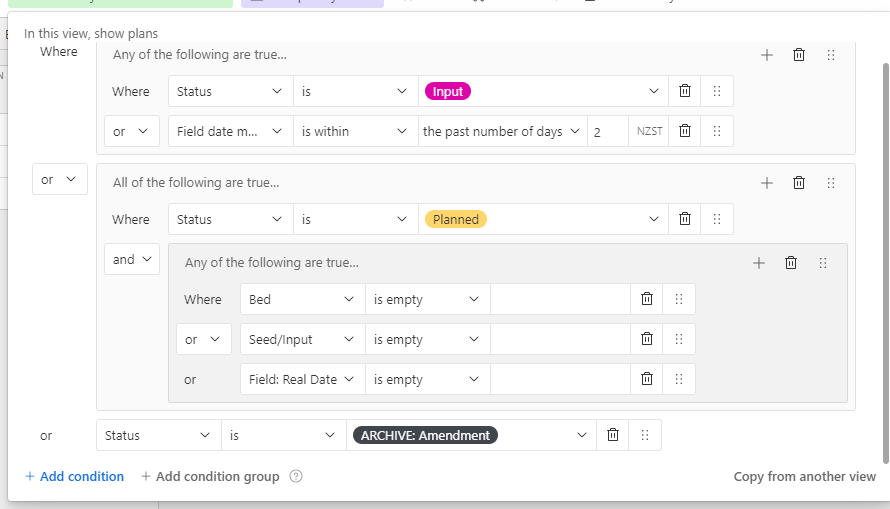This screenshot has width=890, height=509.
Task: Delete the Field date is within condition
Action: click(685, 131)
